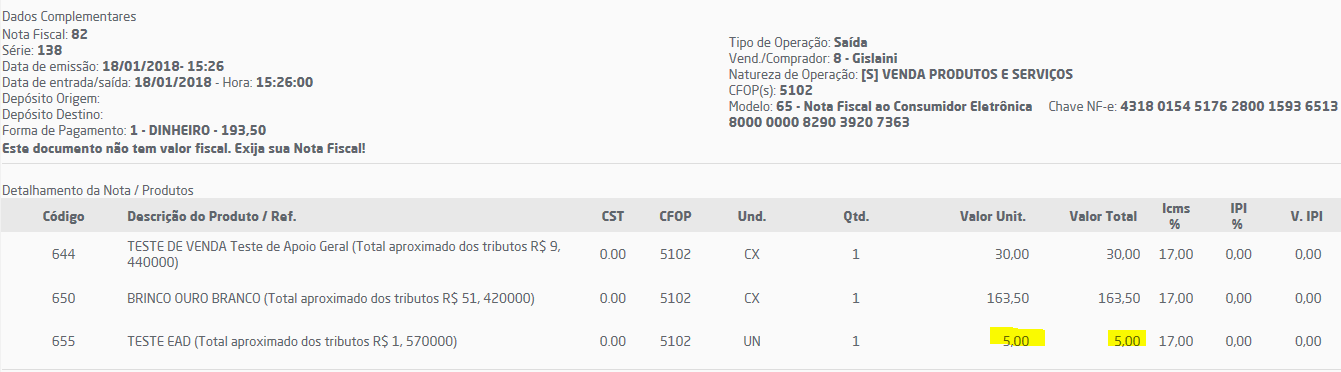
Task: Click the Qtd. column header
Action: 856,216
